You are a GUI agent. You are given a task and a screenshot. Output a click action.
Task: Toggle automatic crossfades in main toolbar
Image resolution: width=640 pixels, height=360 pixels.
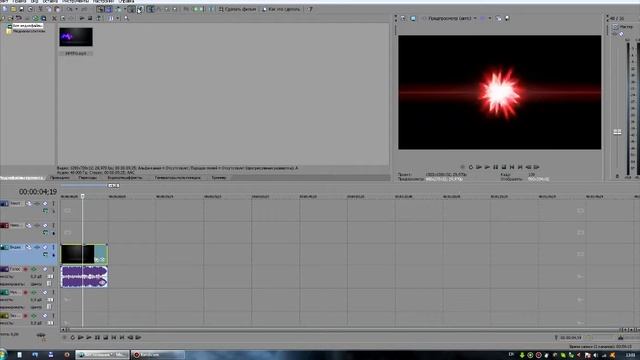coord(108,9)
